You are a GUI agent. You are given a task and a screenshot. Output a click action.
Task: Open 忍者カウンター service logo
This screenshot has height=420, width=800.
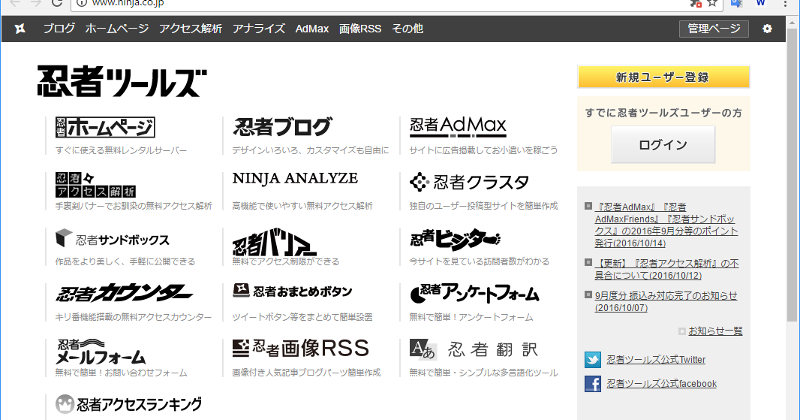click(124, 293)
